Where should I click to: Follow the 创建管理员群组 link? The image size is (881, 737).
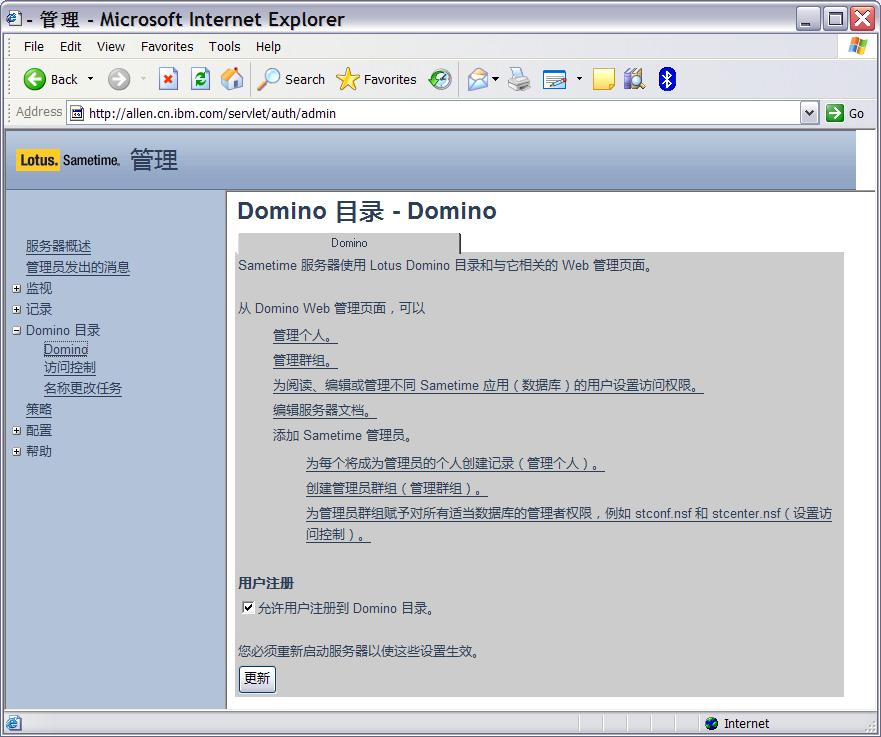pyautogui.click(x=397, y=489)
